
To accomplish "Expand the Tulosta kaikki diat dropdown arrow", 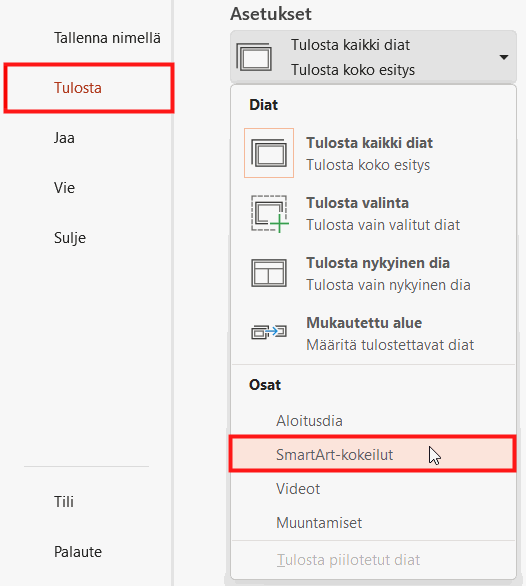I will 504,57.
